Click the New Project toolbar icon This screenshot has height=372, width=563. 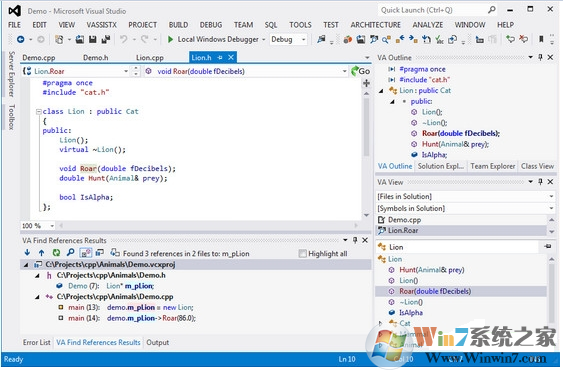[59, 39]
